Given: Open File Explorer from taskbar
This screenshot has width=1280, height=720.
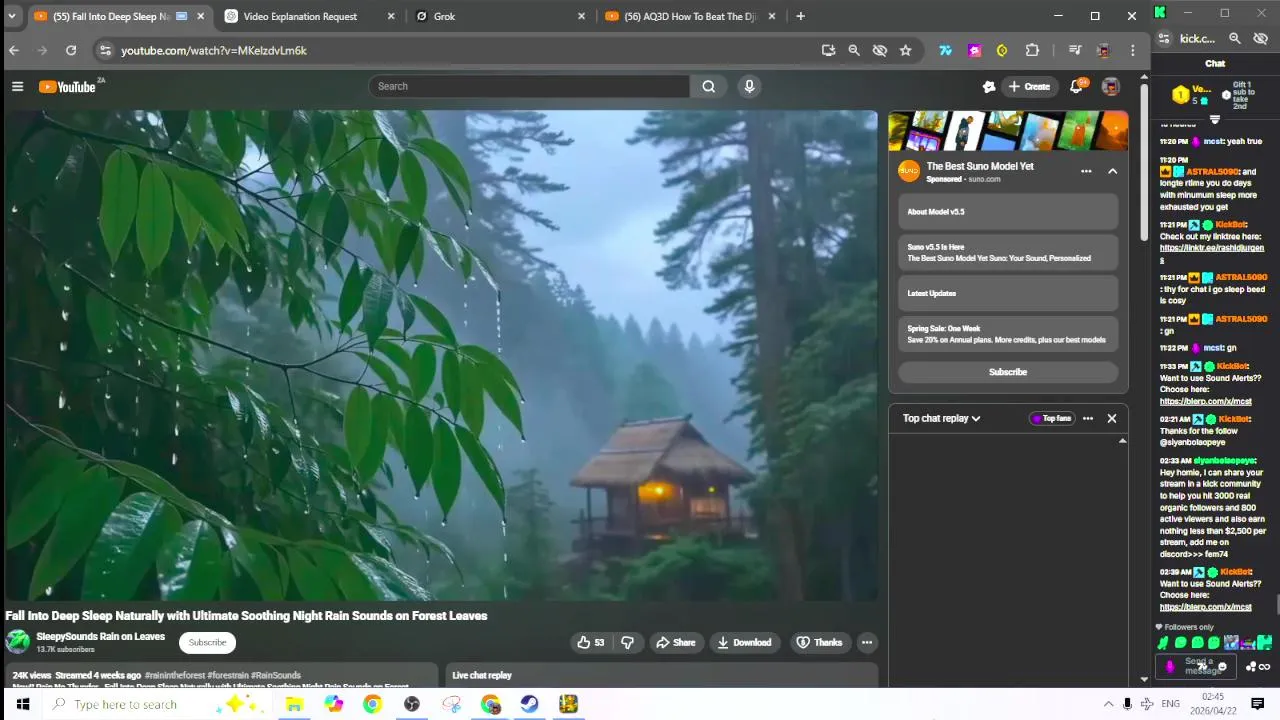Looking at the screenshot, I should pos(294,704).
